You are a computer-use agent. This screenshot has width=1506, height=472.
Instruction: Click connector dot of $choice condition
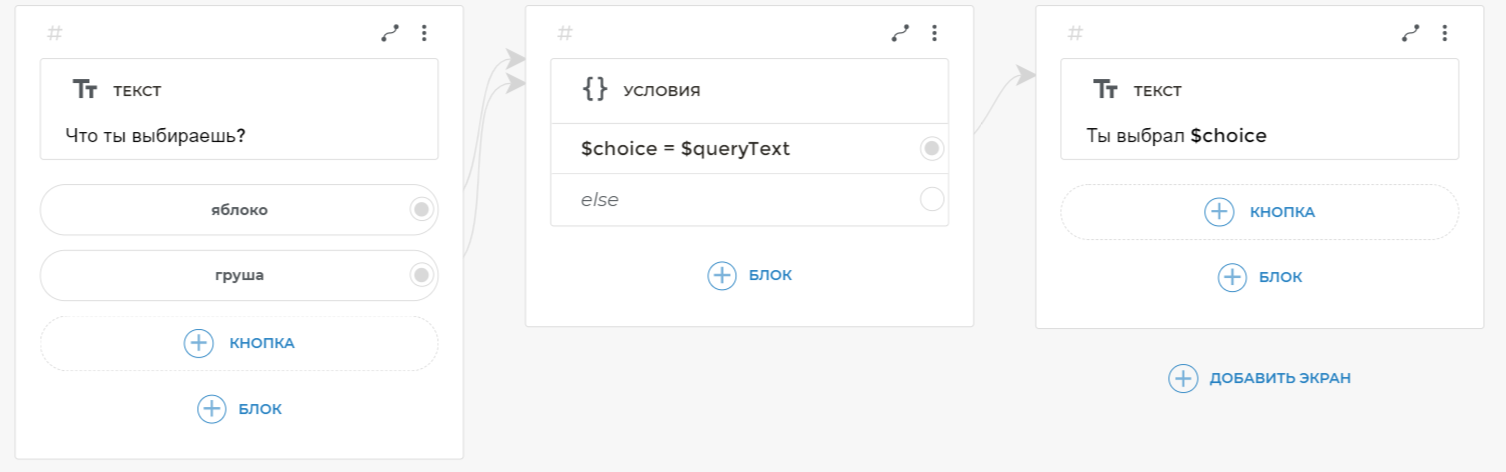[x=931, y=149]
